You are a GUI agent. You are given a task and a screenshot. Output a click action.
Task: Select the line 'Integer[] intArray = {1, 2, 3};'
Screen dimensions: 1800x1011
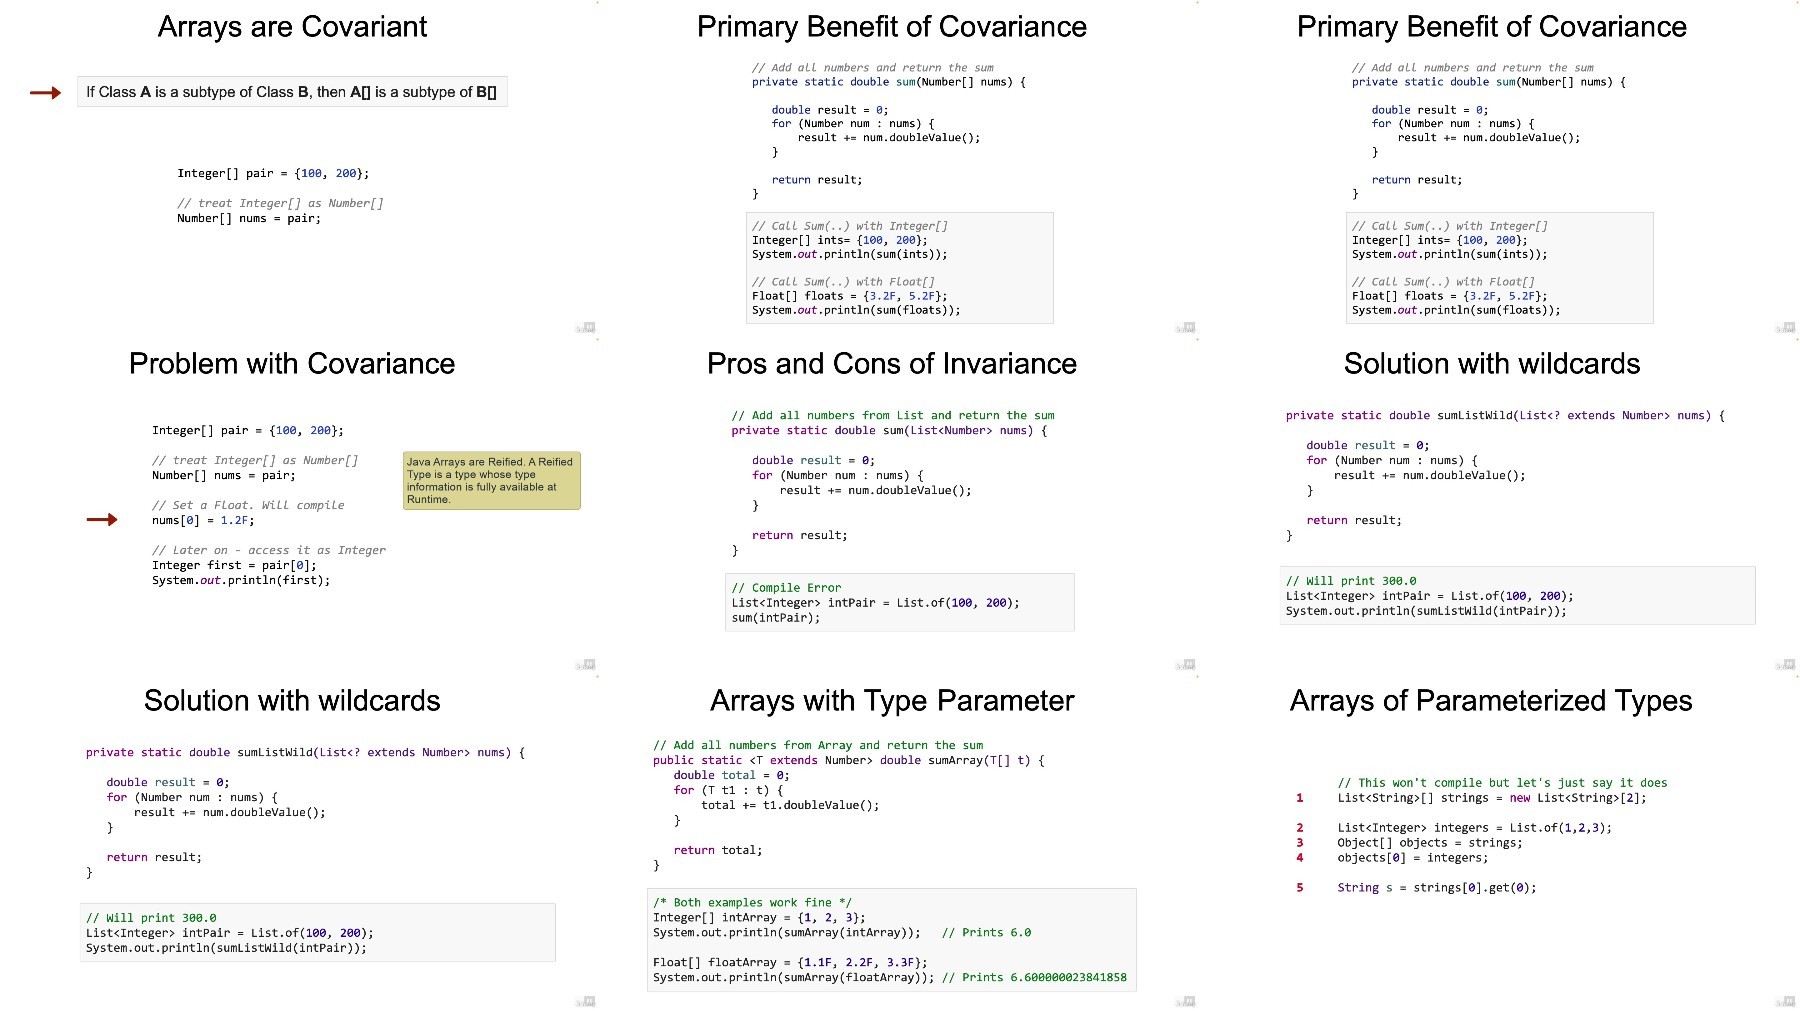pyautogui.click(x=760, y=917)
